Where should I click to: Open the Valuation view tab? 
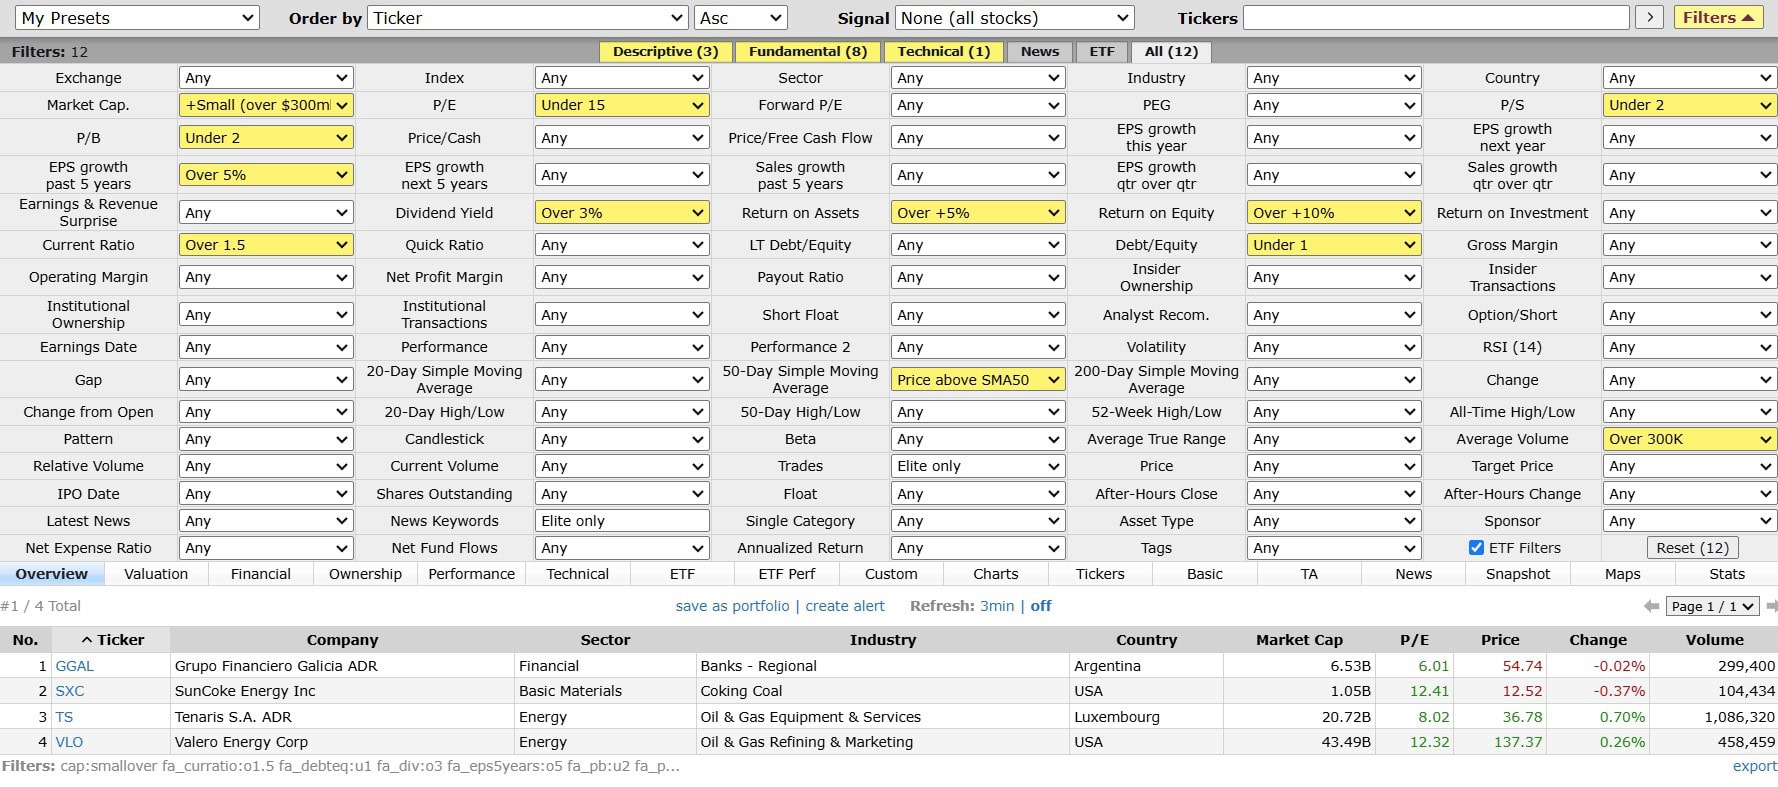point(156,574)
